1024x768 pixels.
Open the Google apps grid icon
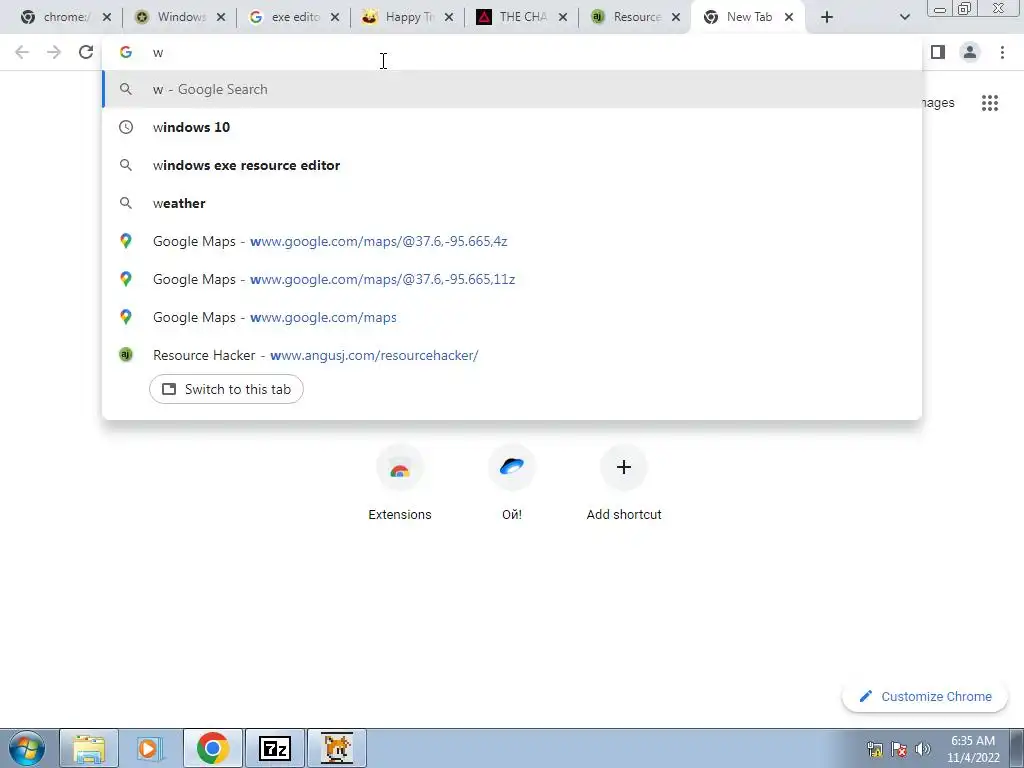click(990, 103)
